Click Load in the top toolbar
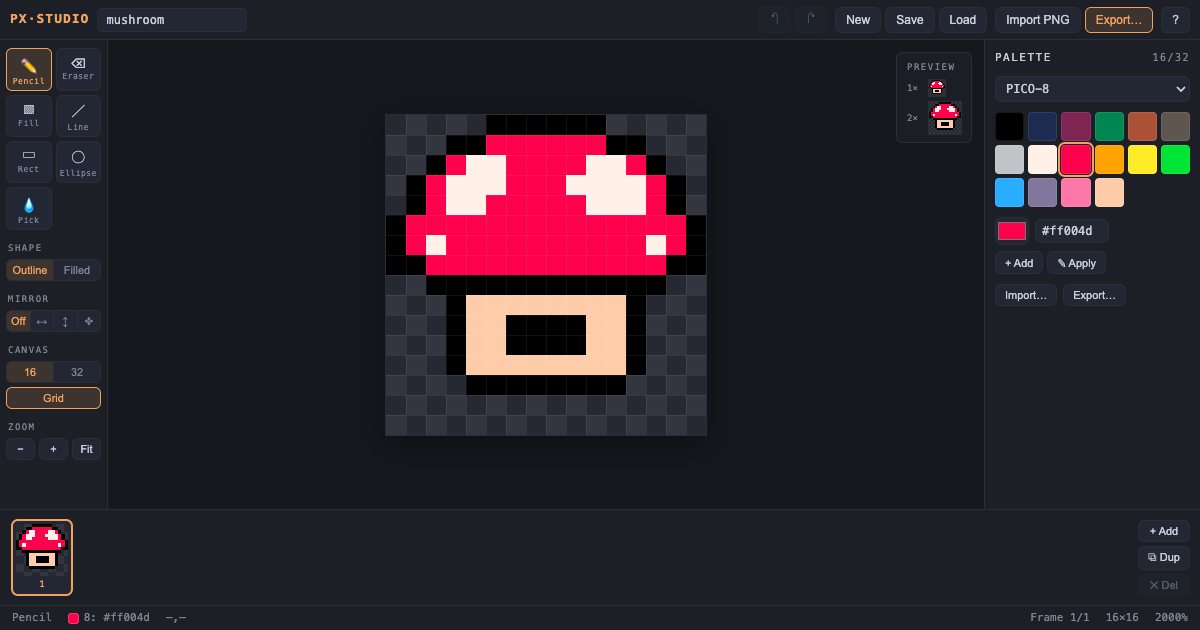1200x630 pixels. click(x=962, y=20)
